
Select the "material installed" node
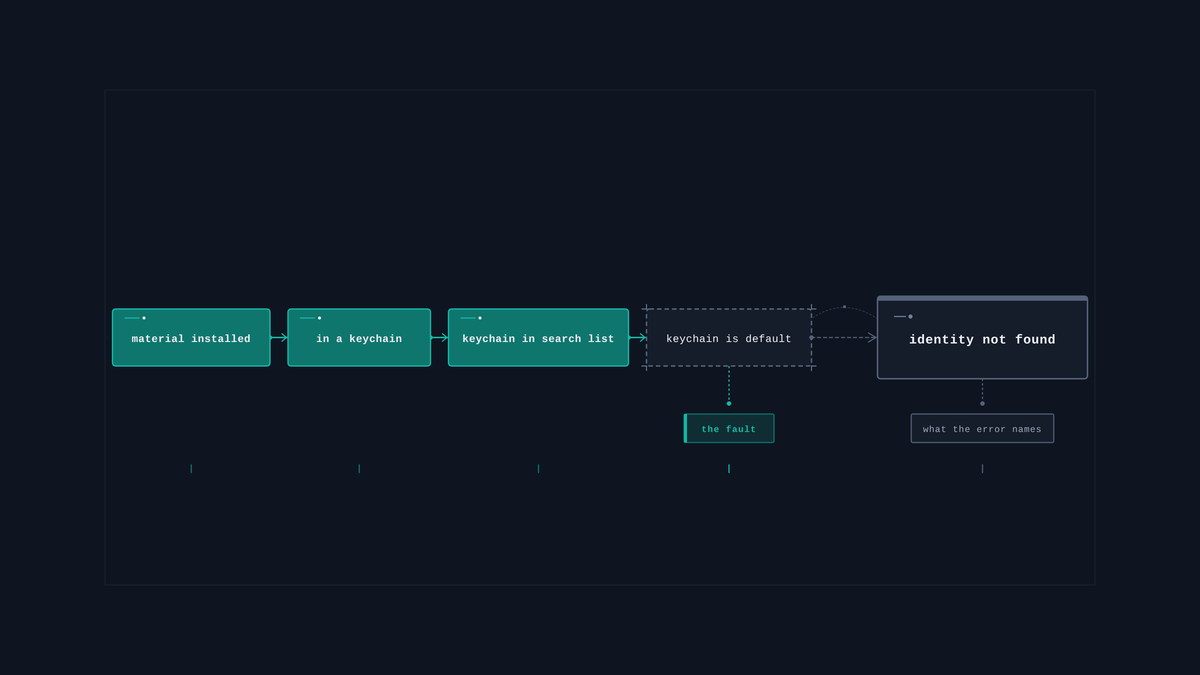click(191, 337)
